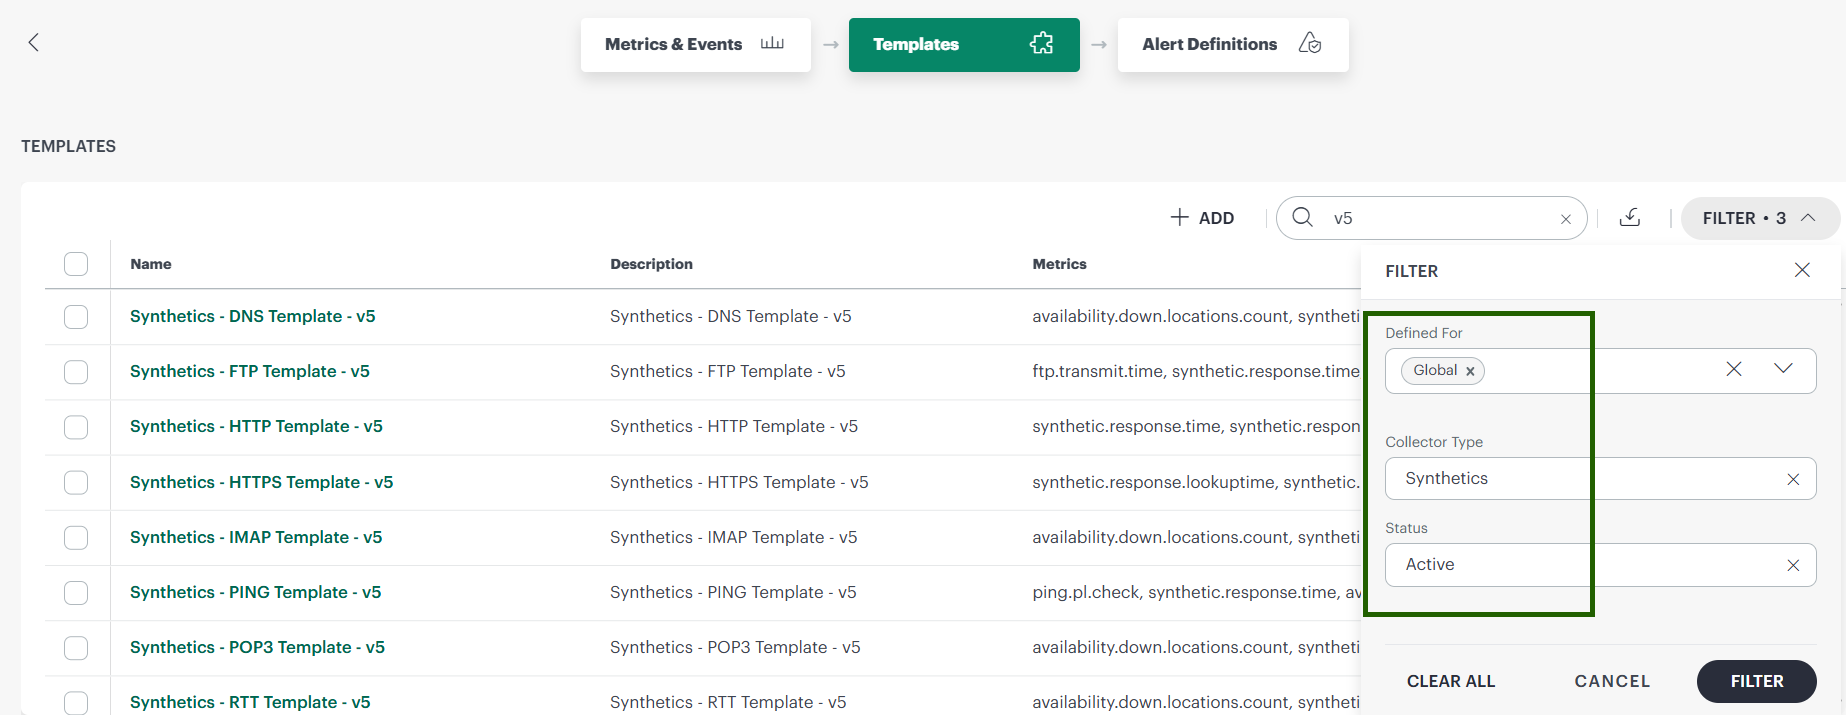Click the bell icon beside Alert Definitions
This screenshot has height=715, width=1846.
(x=1310, y=43)
